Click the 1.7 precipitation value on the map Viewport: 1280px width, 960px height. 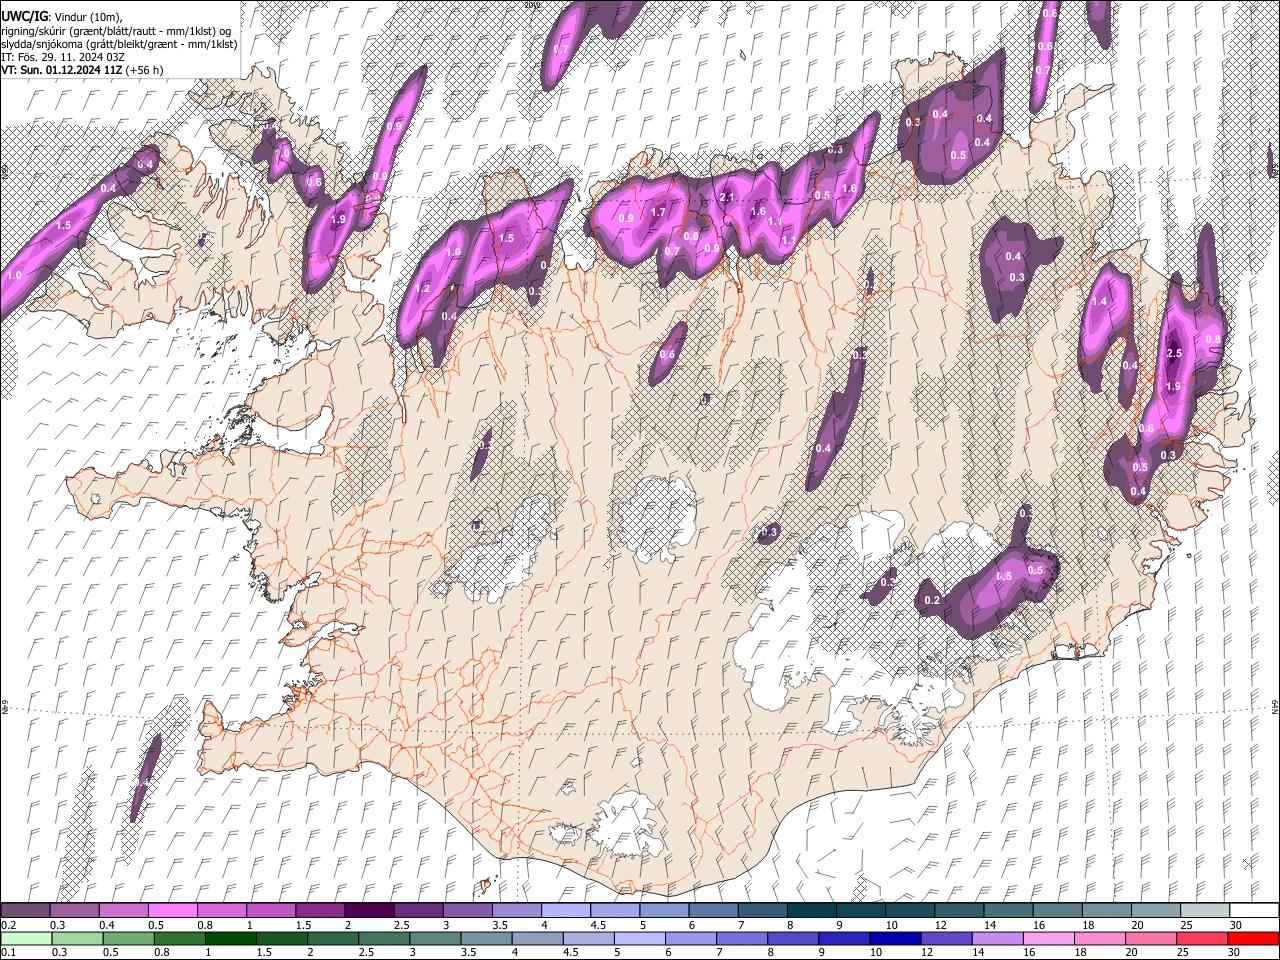658,212
